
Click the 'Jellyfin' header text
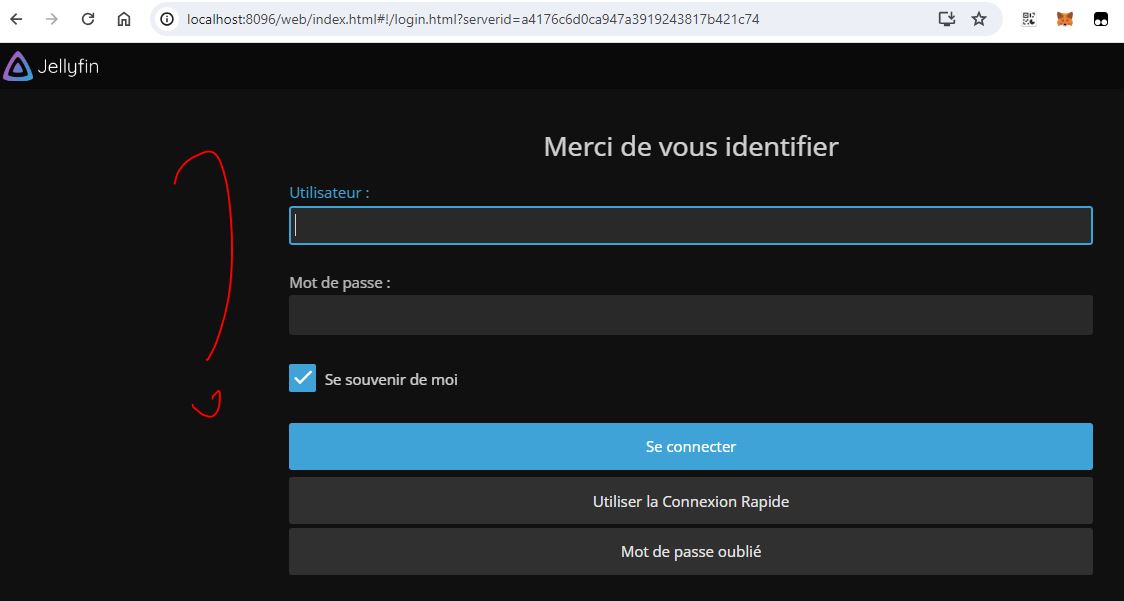click(x=68, y=67)
